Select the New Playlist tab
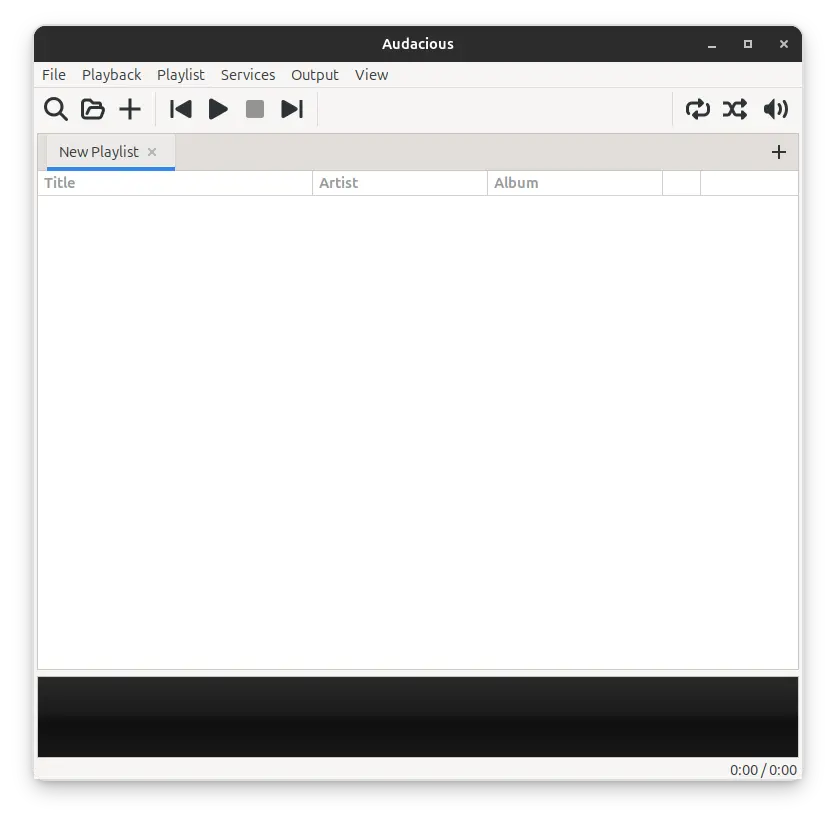The height and width of the screenshot is (821, 836). [x=98, y=152]
